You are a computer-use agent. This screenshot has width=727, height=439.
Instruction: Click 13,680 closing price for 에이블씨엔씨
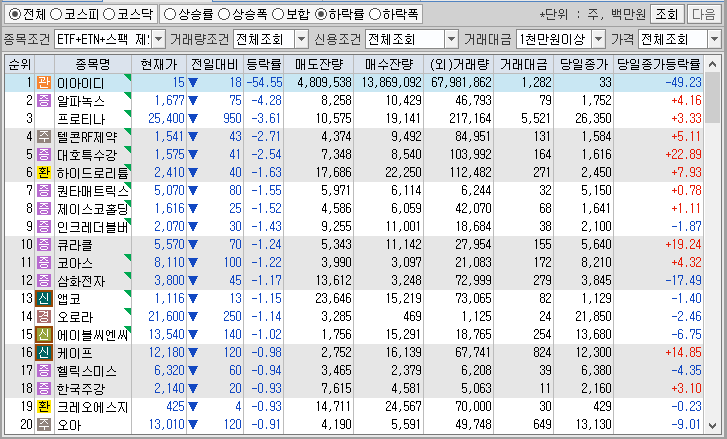[593, 334]
